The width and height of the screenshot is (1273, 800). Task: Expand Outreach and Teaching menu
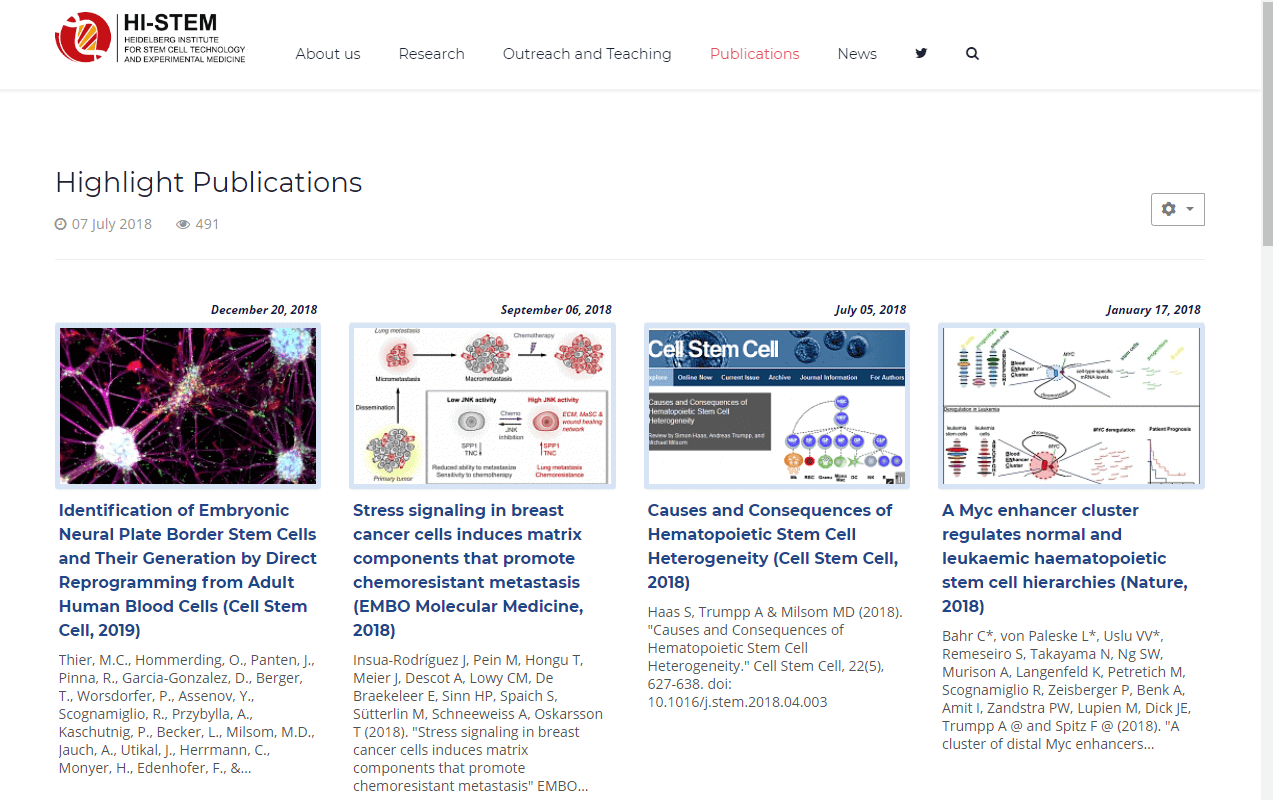point(587,54)
